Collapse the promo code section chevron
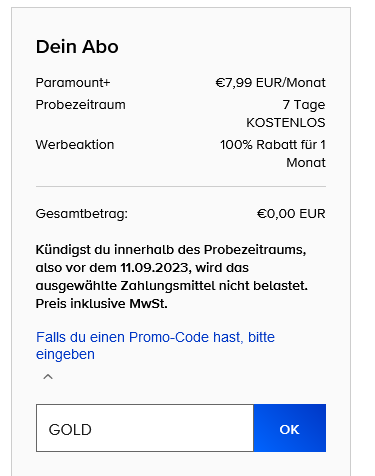 click(x=48, y=377)
